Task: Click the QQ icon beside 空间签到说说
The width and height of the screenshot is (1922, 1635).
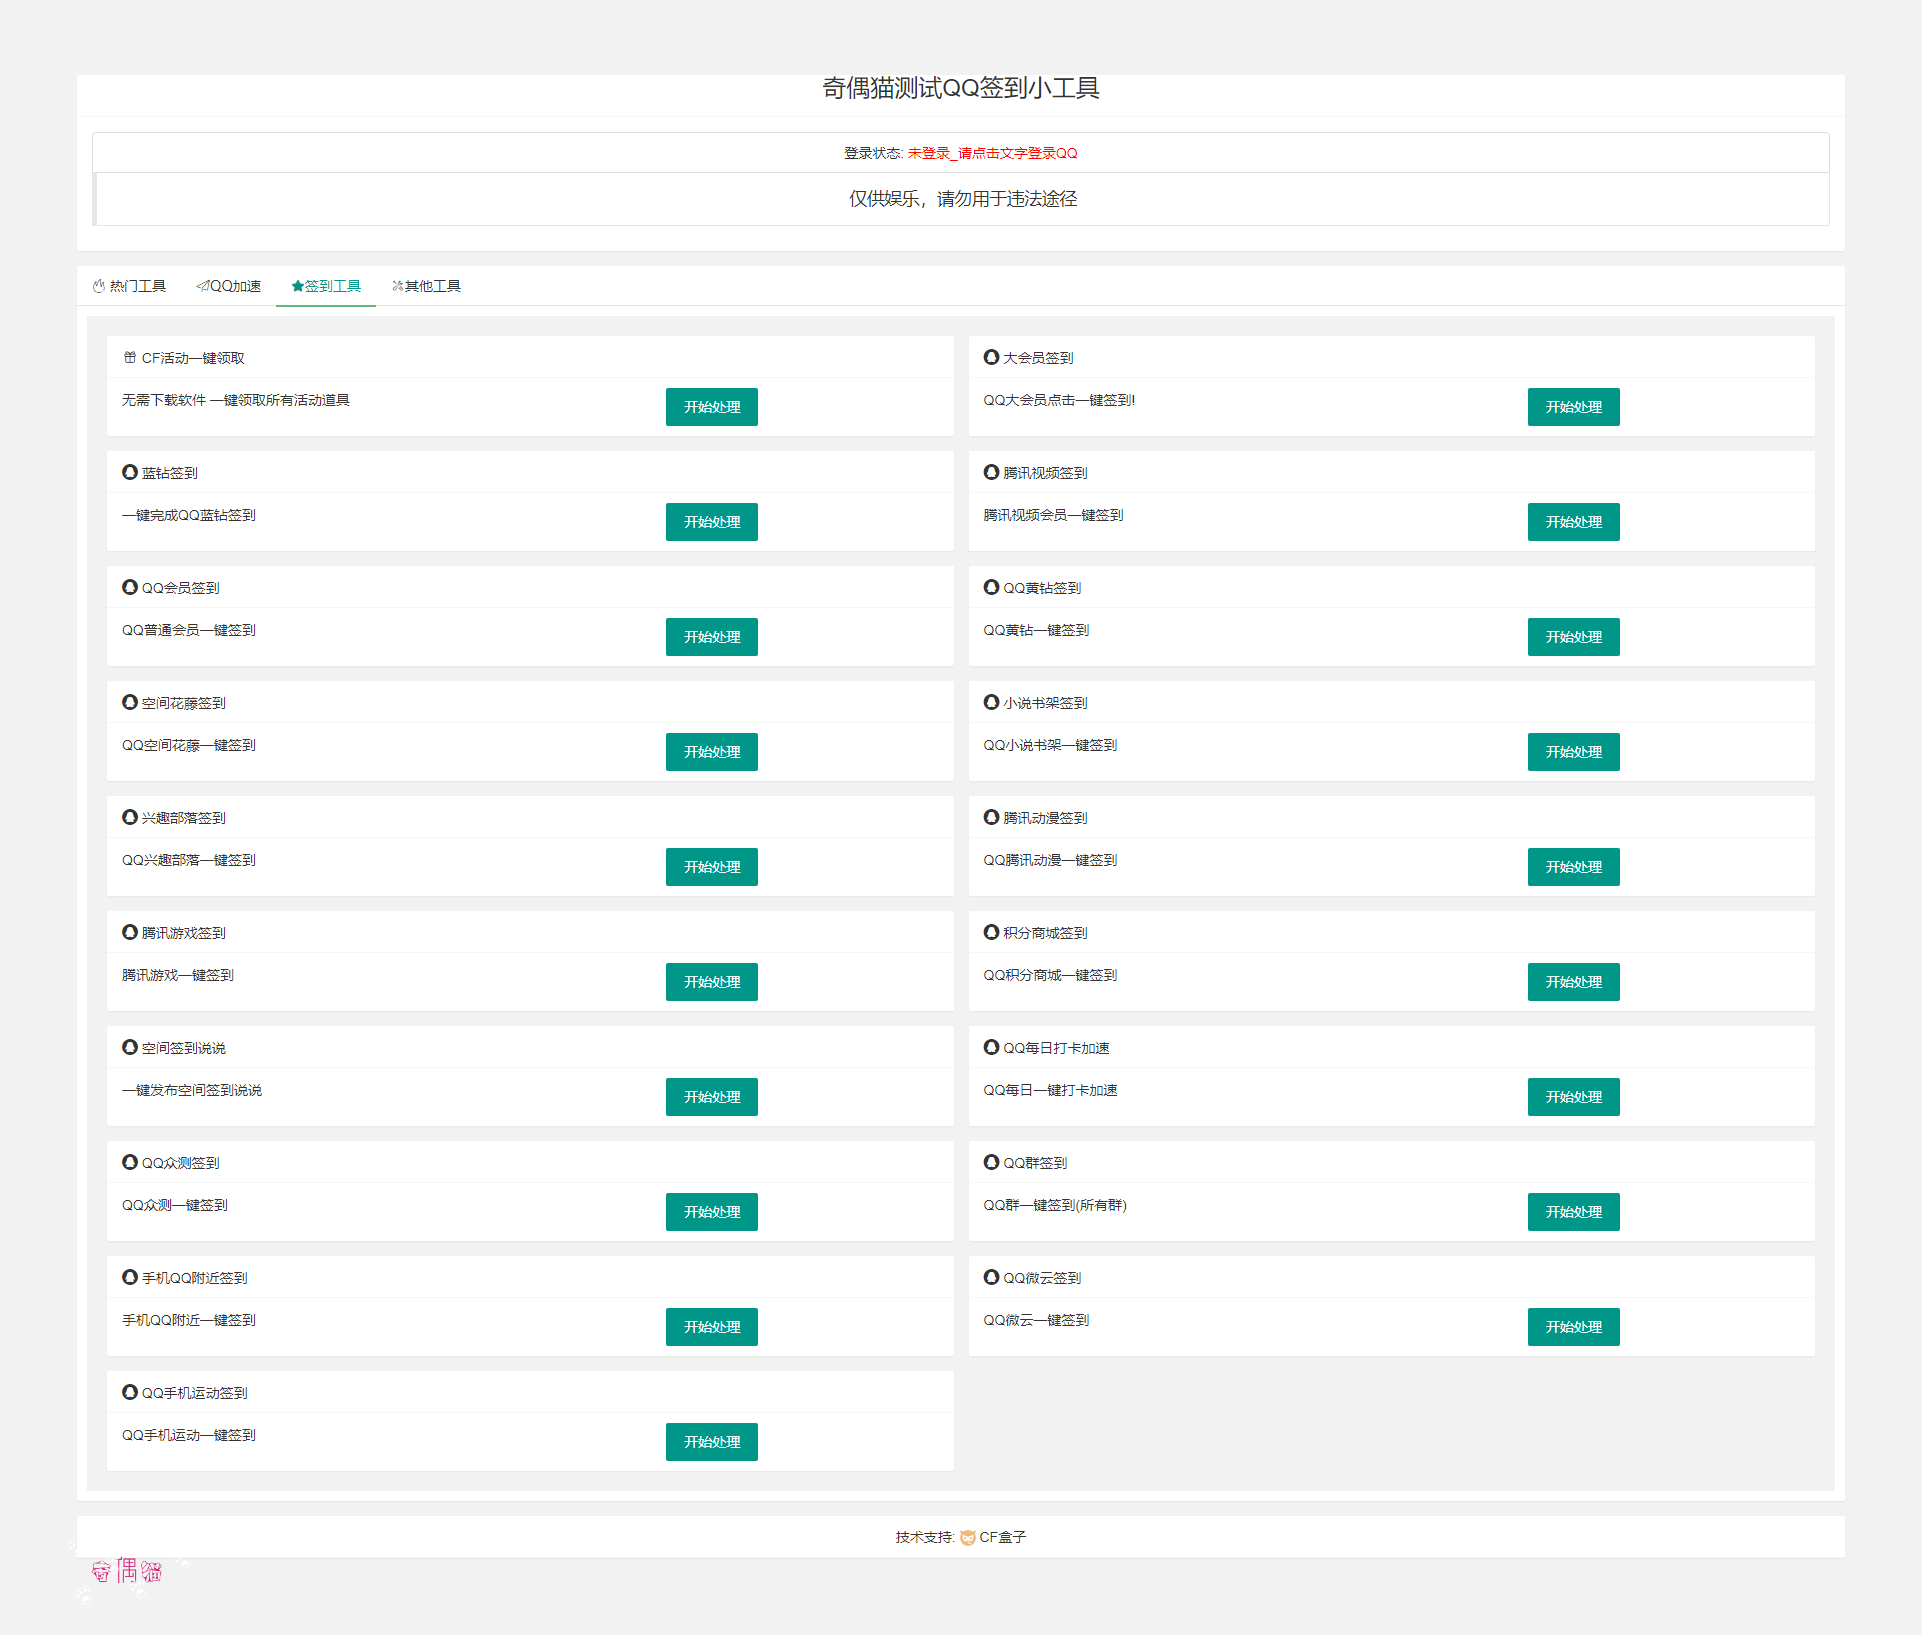Action: tap(130, 1047)
